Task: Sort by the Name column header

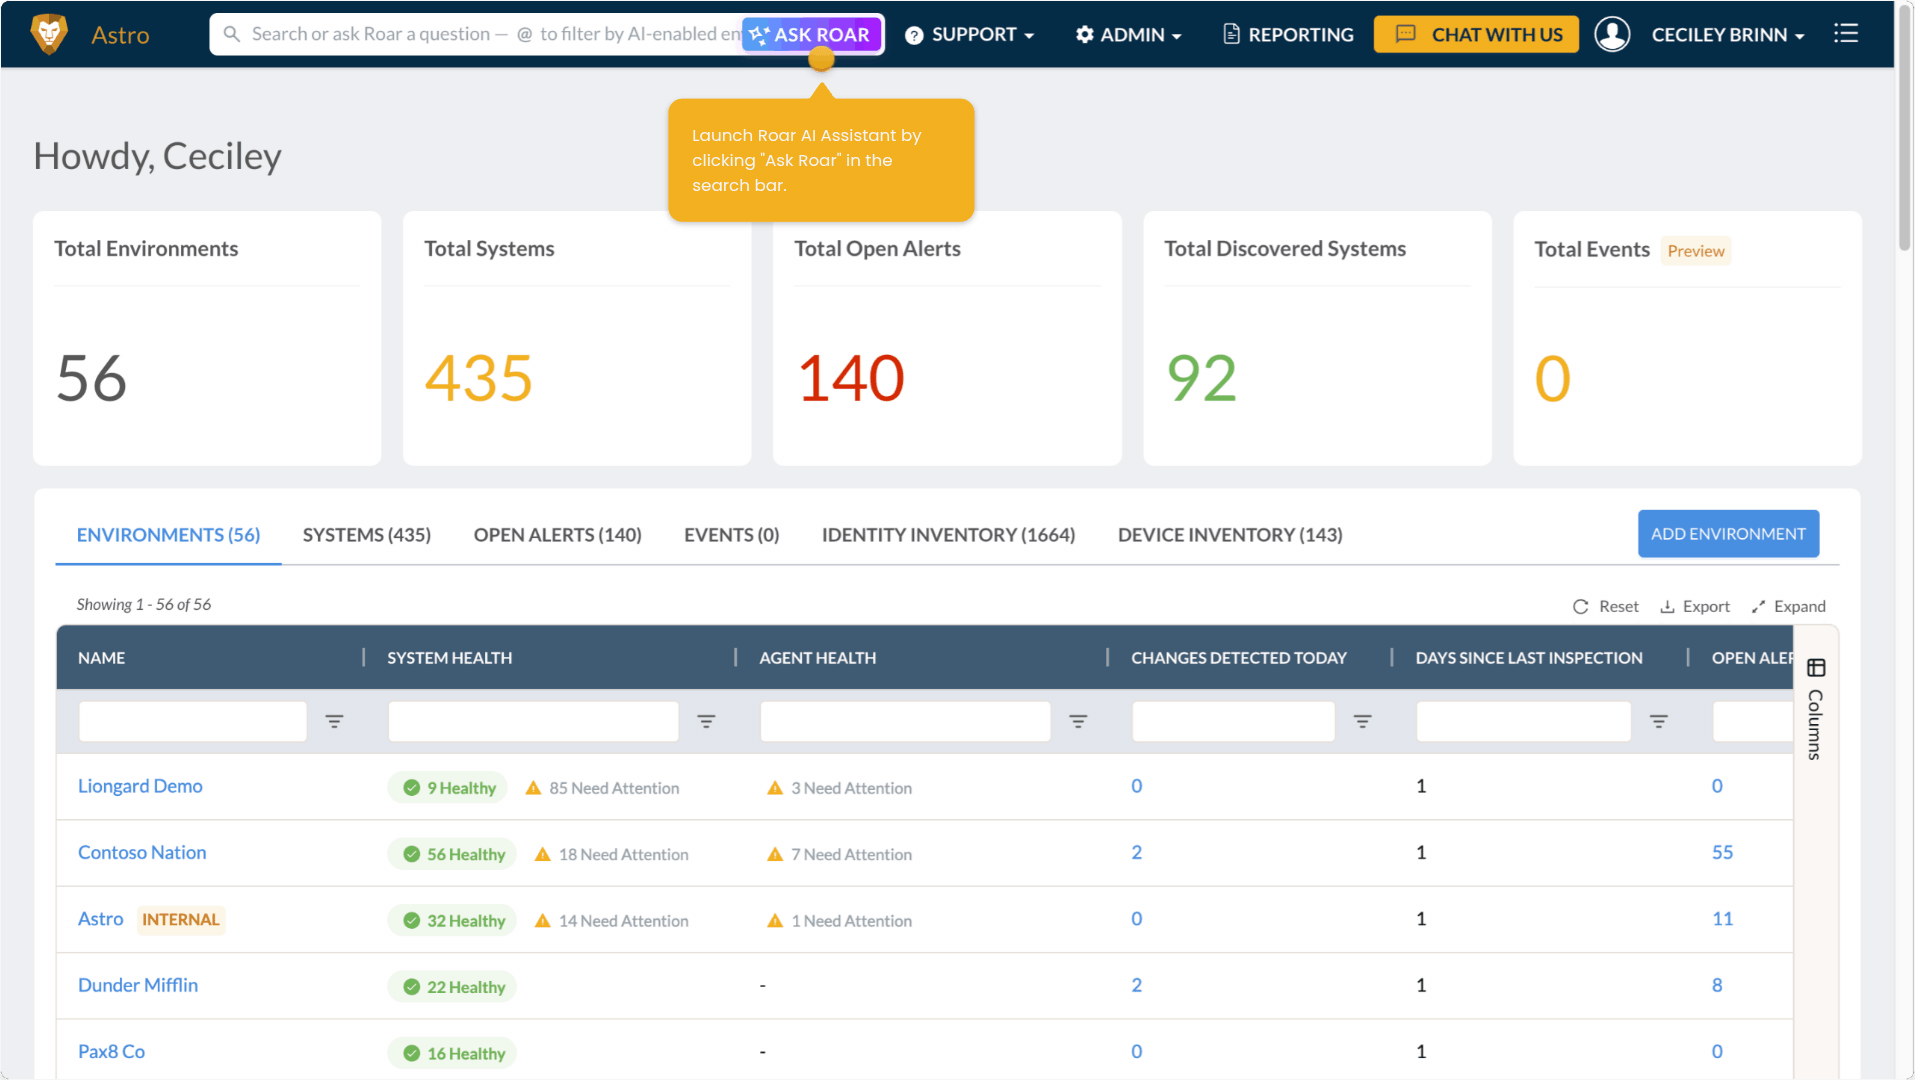Action: coord(102,658)
